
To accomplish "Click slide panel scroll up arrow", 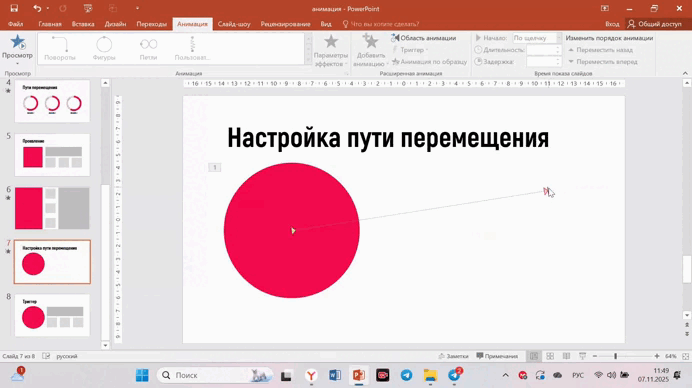I will [x=105, y=83].
